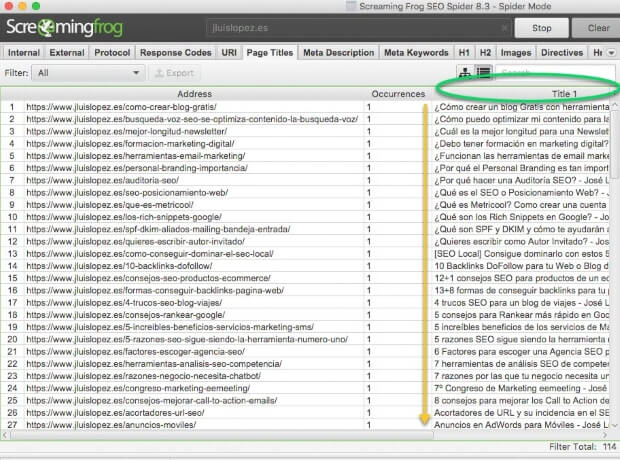The height and width of the screenshot is (460, 620).
Task: Open the Meta Keywords tab
Action: pyautogui.click(x=416, y=53)
